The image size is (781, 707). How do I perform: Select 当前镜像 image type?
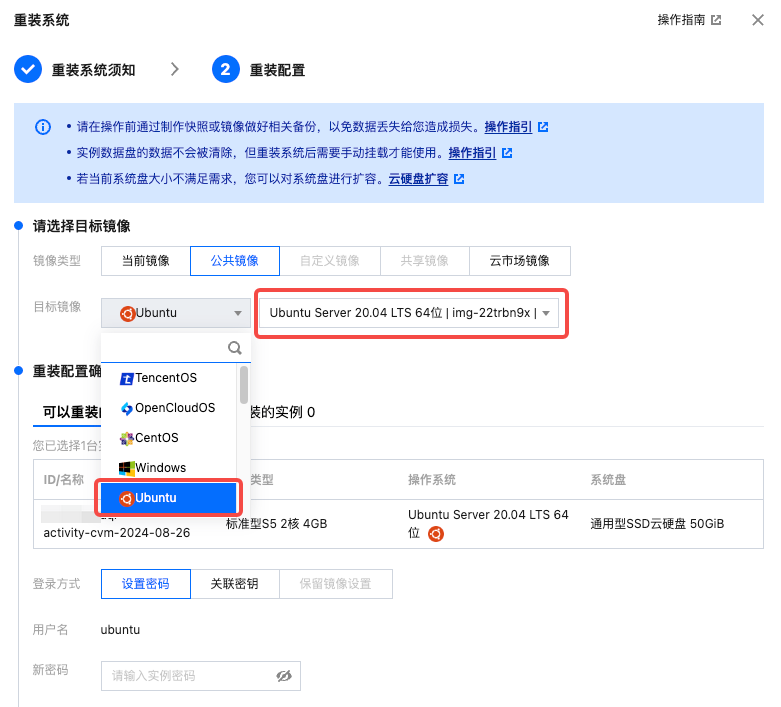[145, 261]
